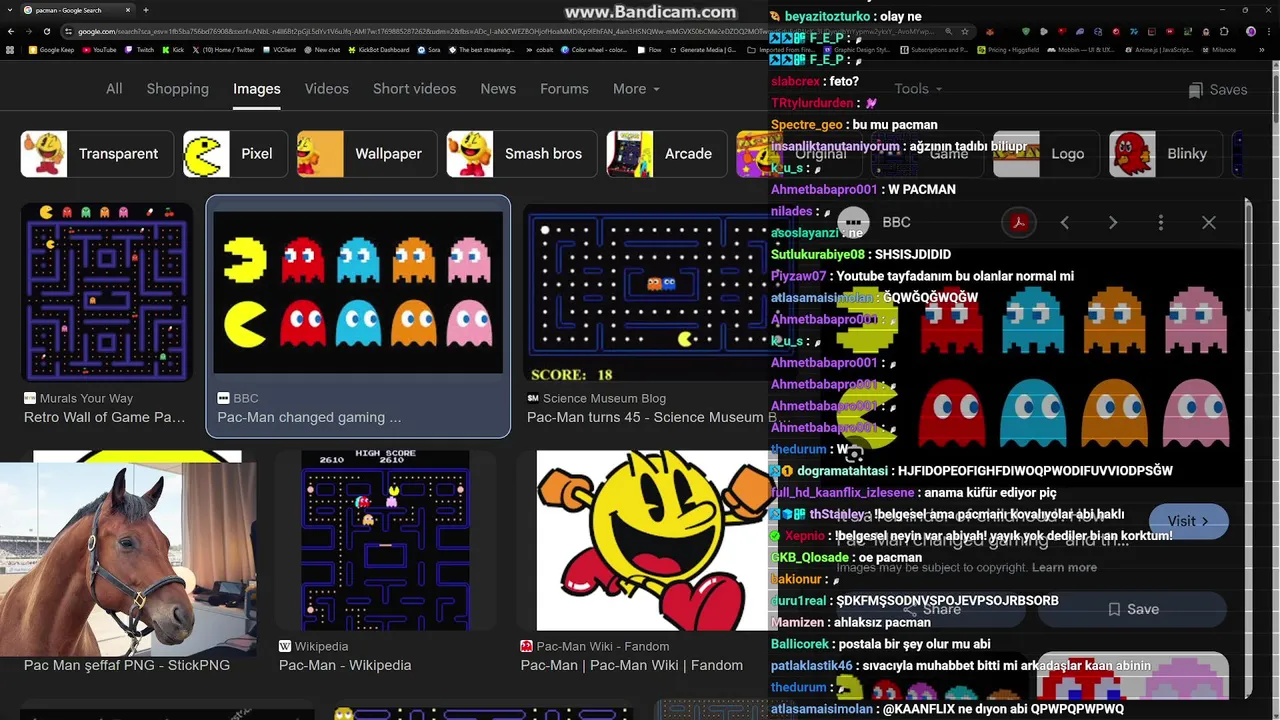
Task: Show previous image in the preview panel
Action: coord(1065,222)
